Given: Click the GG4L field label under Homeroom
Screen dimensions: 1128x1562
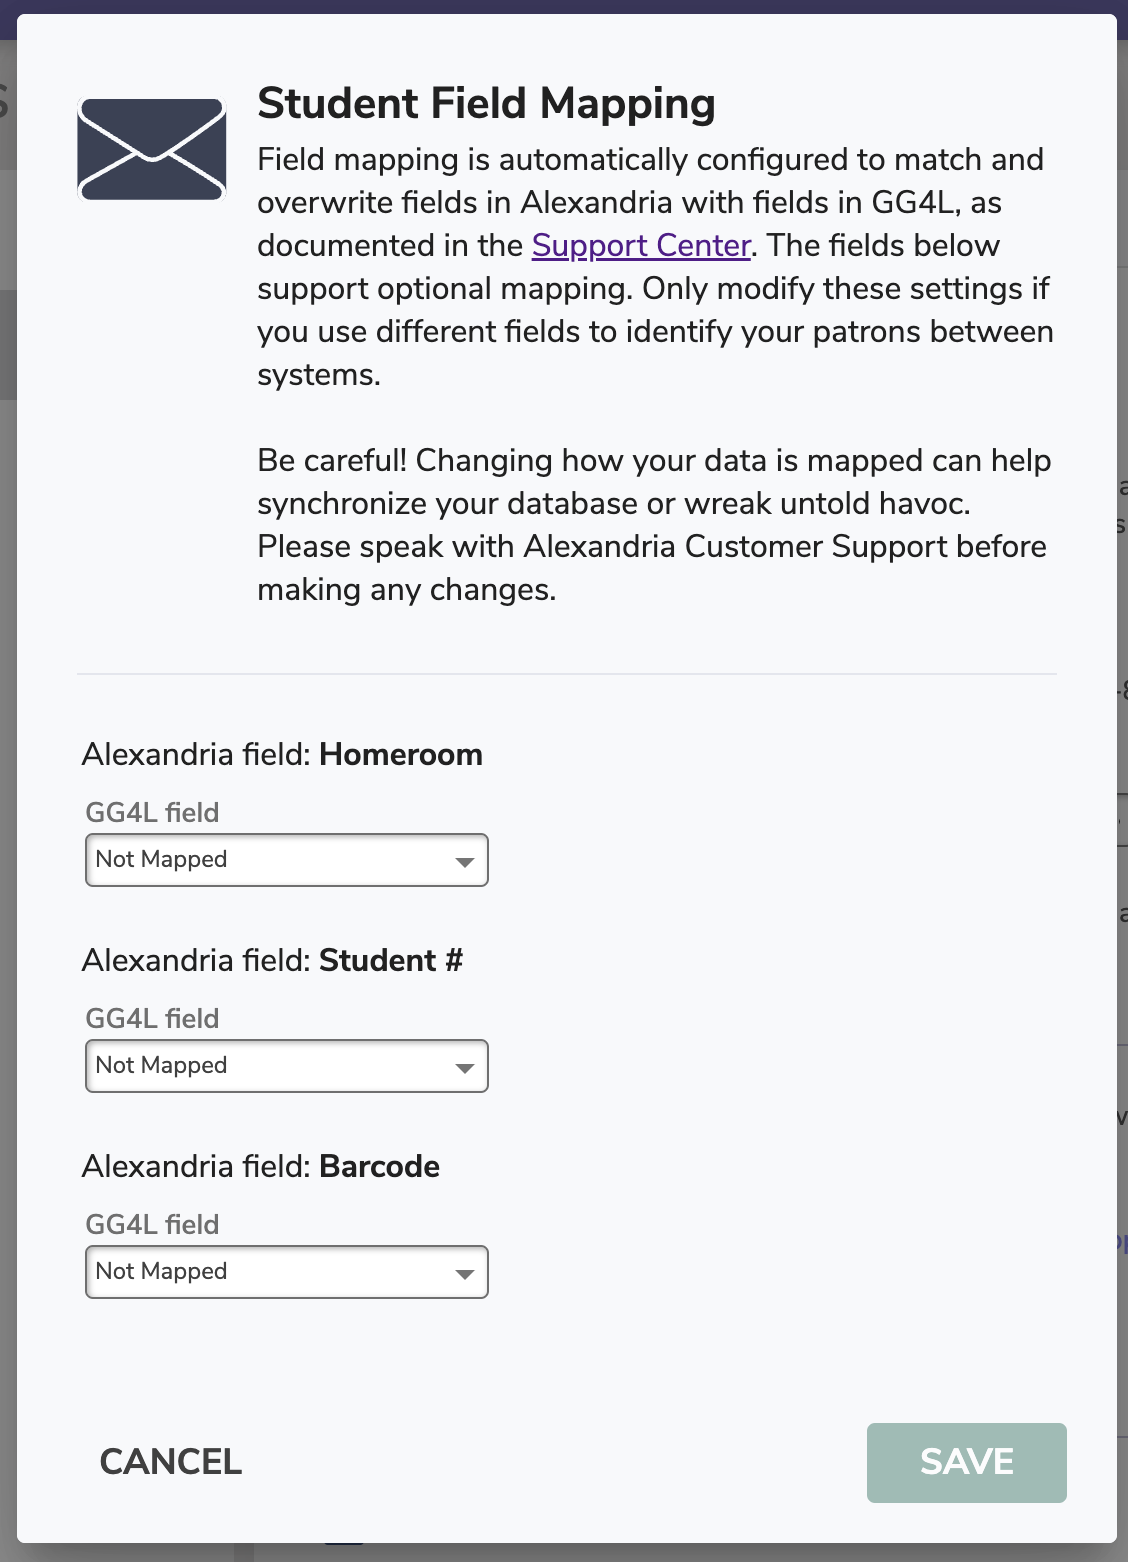Looking at the screenshot, I should click(x=152, y=812).
